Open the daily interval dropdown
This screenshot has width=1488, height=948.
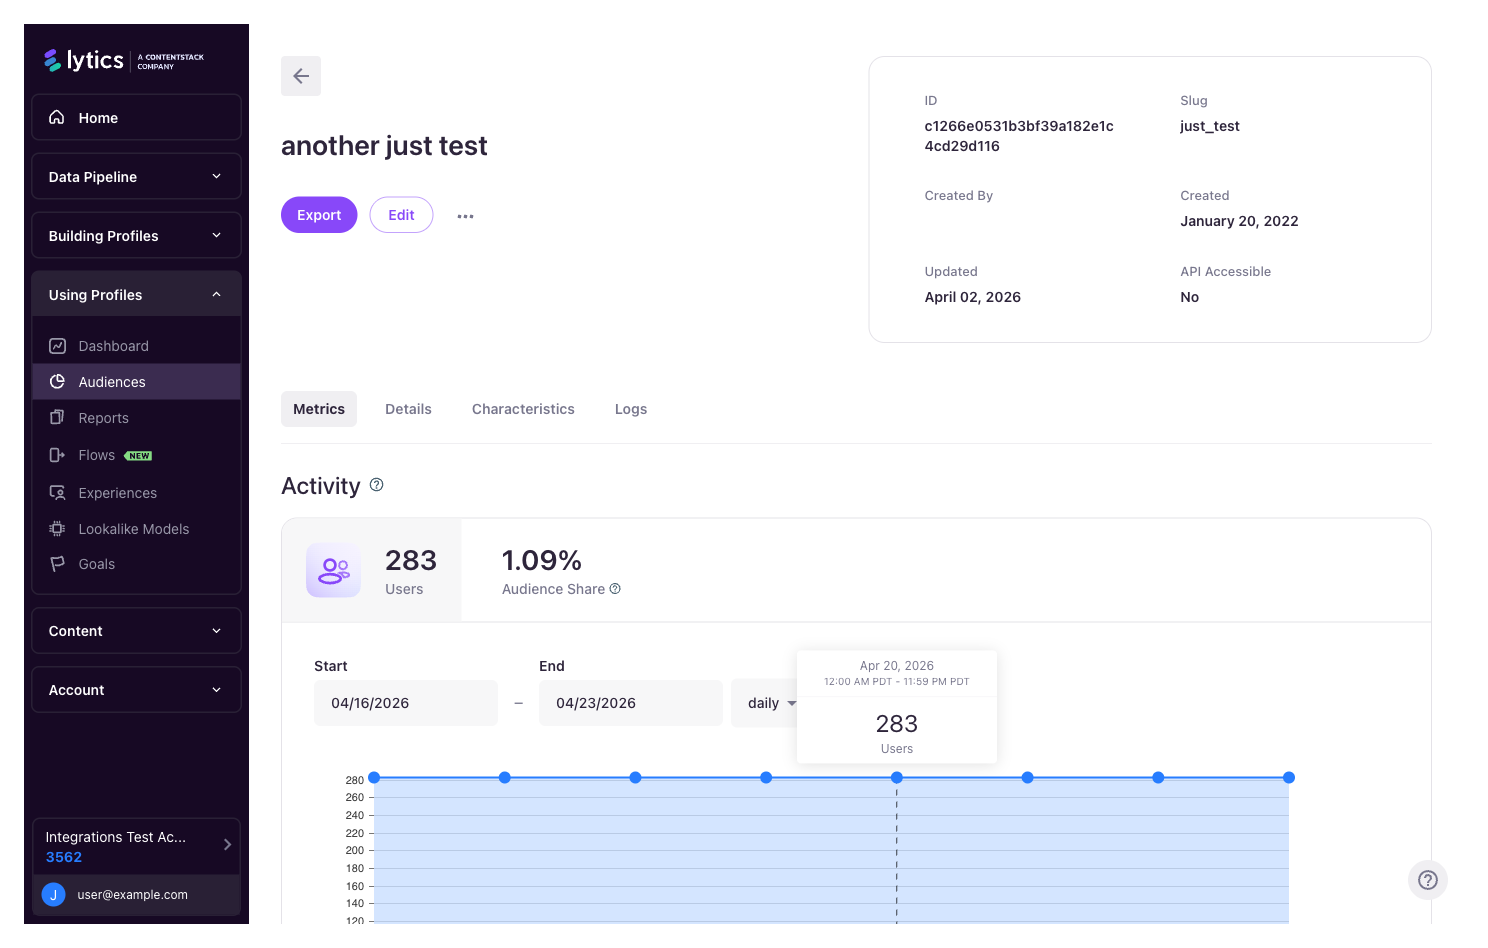click(x=770, y=702)
